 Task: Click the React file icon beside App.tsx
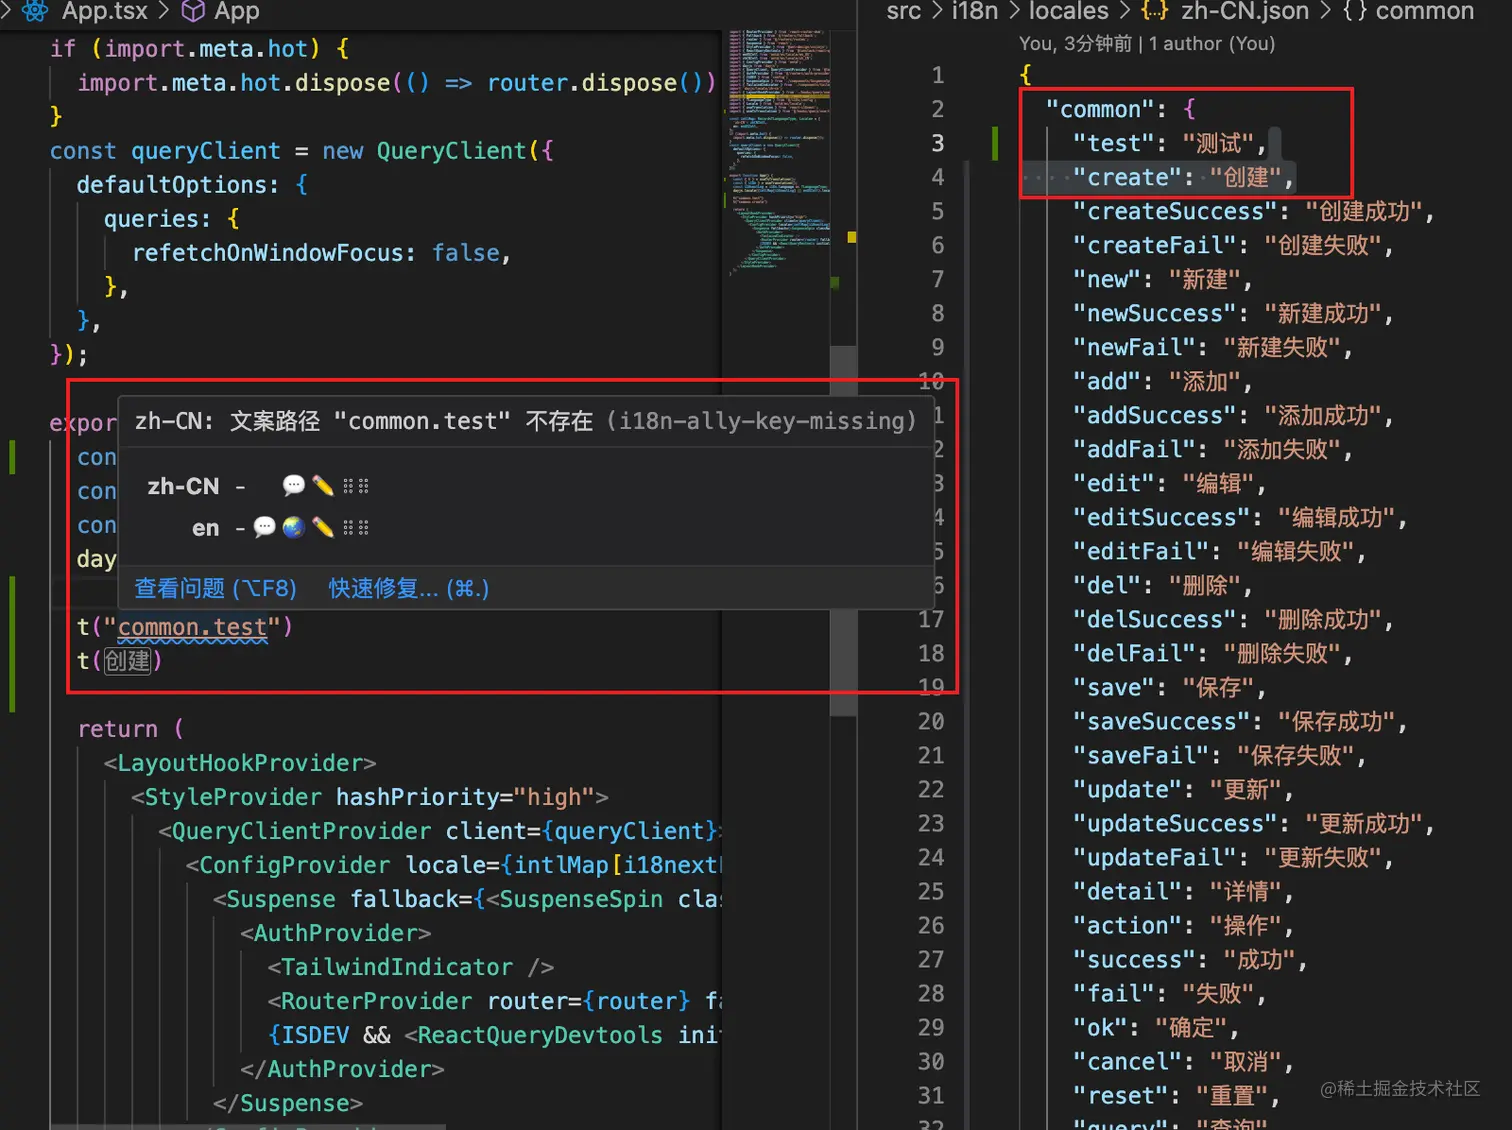(x=35, y=11)
